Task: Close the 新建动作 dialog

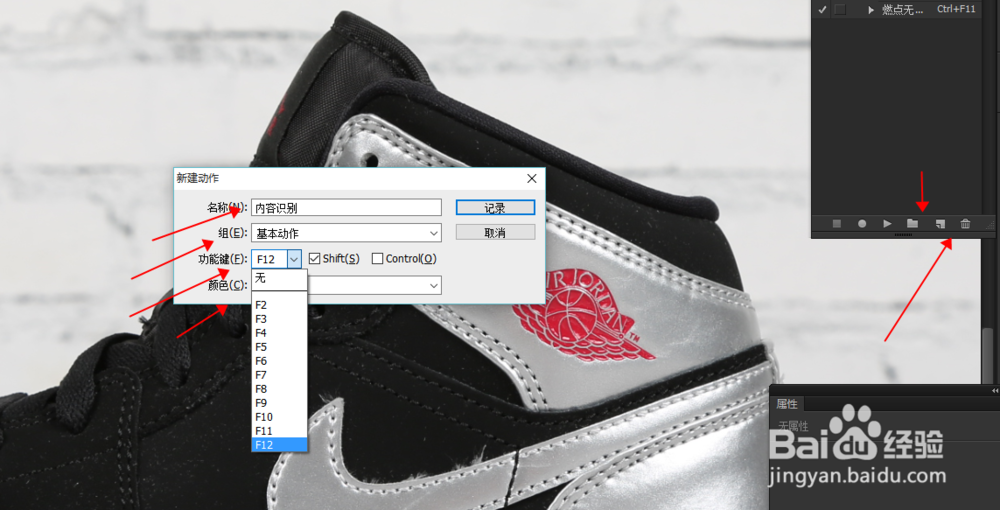Action: coord(532,179)
